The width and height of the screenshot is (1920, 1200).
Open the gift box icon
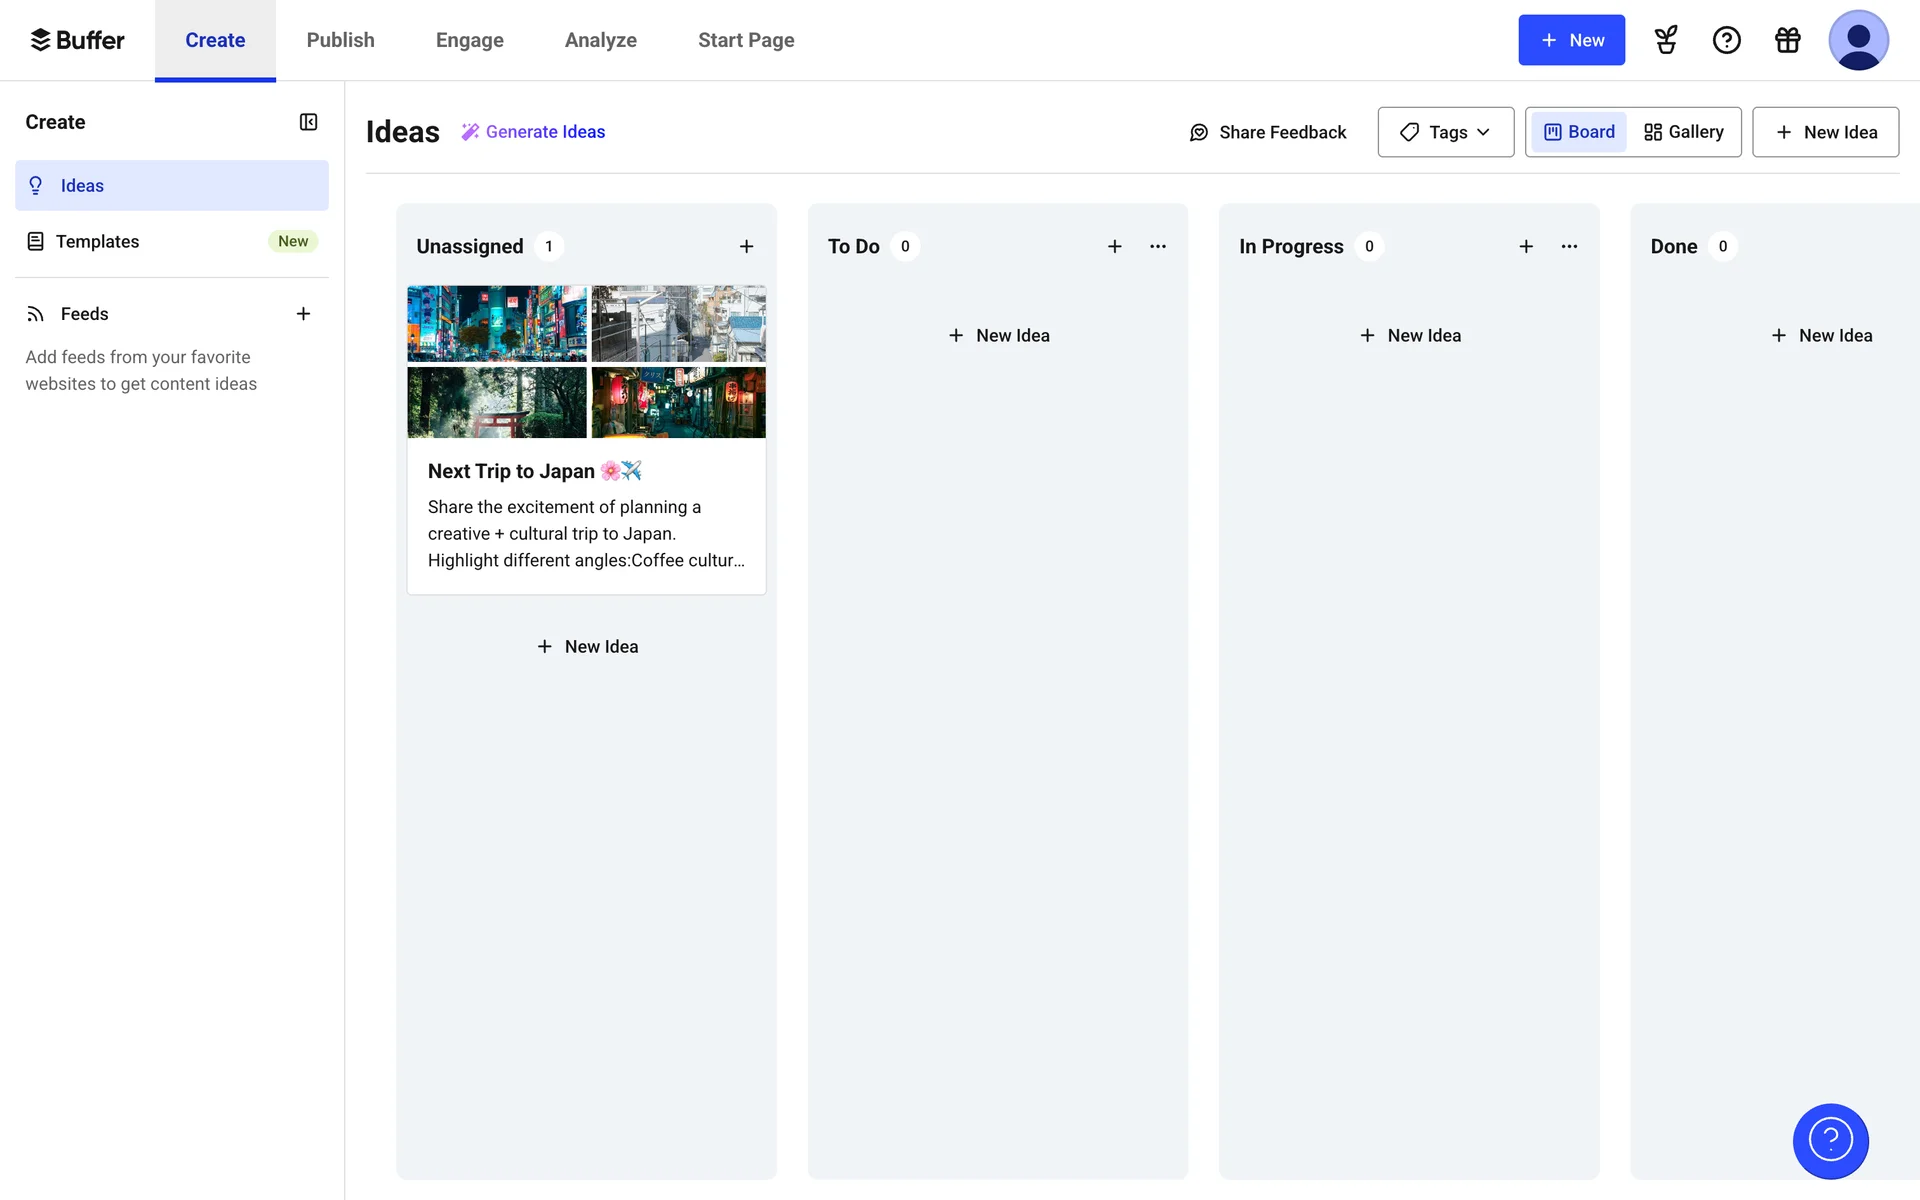[1788, 40]
